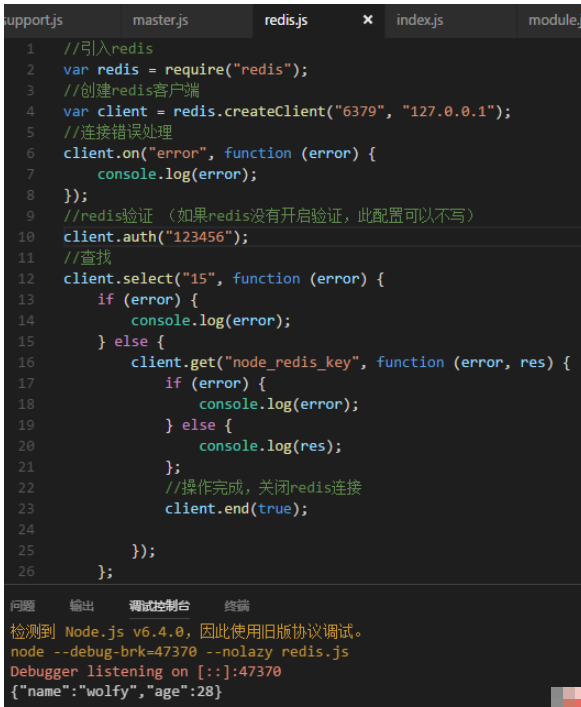Click the 'if (error) {' on line 13
Screen dimensions: 581x707
pyautogui.click(x=147, y=299)
